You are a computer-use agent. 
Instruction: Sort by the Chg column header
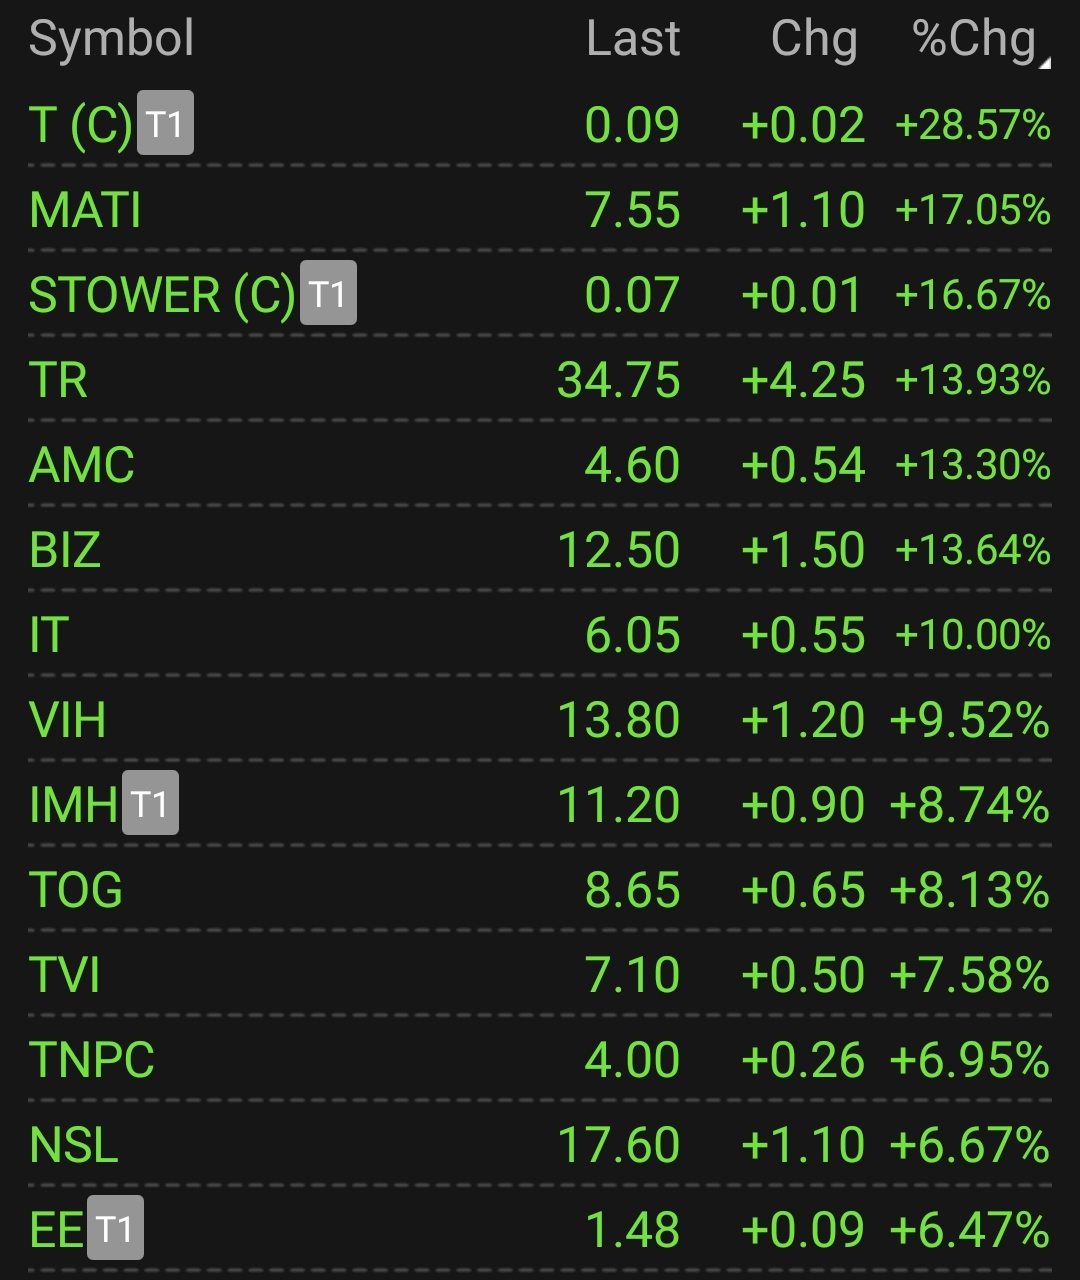tap(814, 40)
